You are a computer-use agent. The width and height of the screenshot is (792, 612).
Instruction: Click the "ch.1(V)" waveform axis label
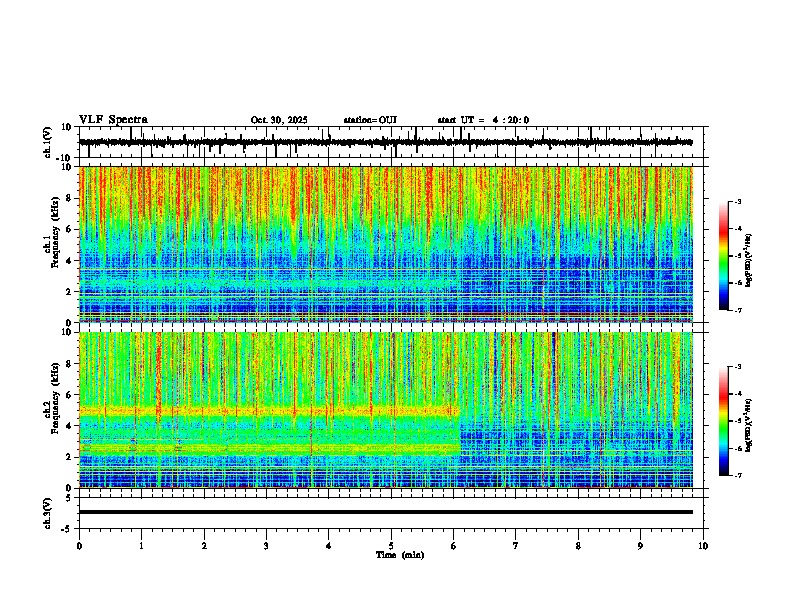pos(48,142)
